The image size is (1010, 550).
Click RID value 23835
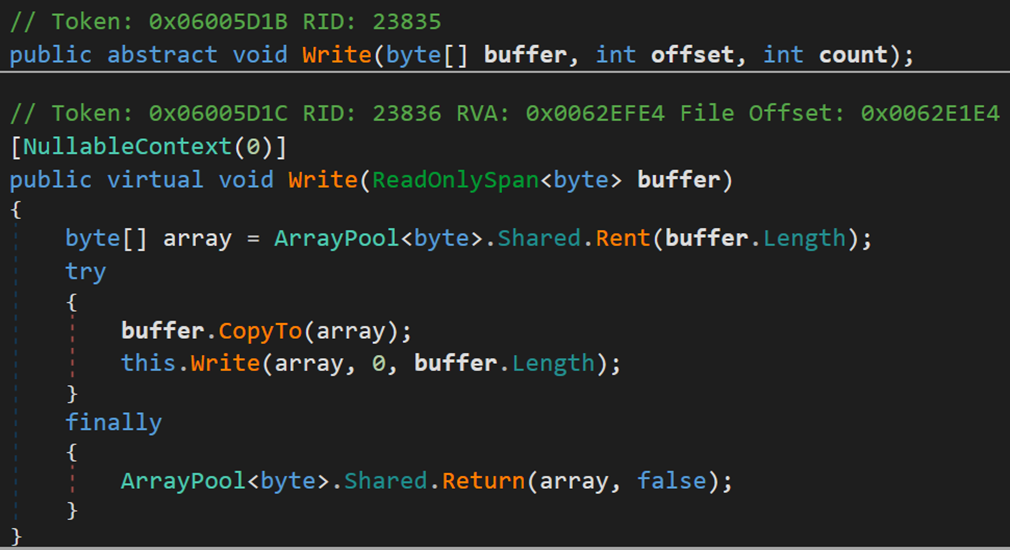tap(407, 22)
